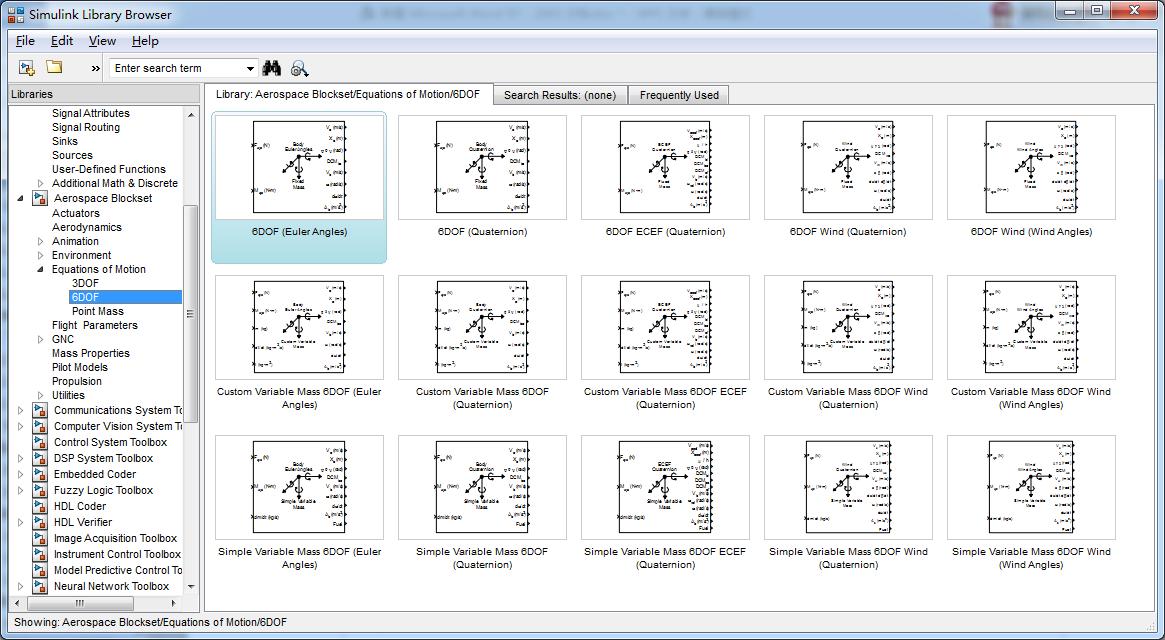Open the search term dropdown arrow
The width and height of the screenshot is (1165, 640).
(250, 68)
